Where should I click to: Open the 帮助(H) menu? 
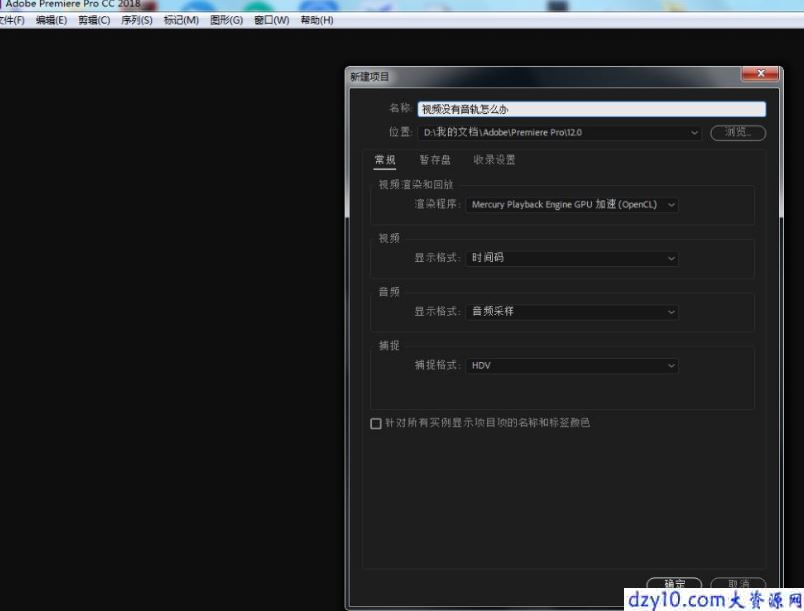click(x=316, y=20)
